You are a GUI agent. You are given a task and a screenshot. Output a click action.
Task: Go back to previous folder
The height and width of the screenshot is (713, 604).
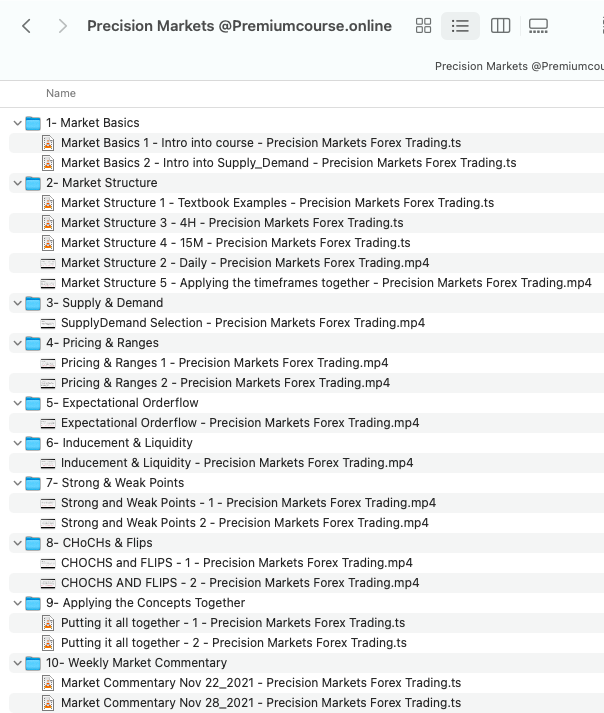coord(27,26)
